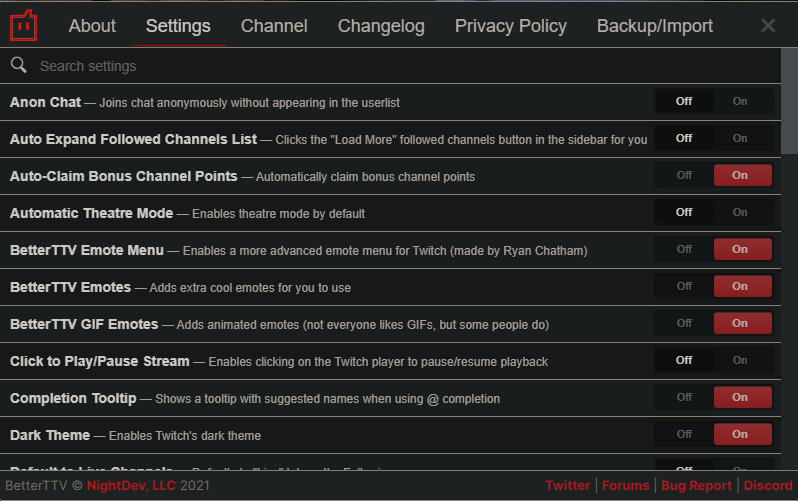Enable Automatic Theatre Mode

740,212
